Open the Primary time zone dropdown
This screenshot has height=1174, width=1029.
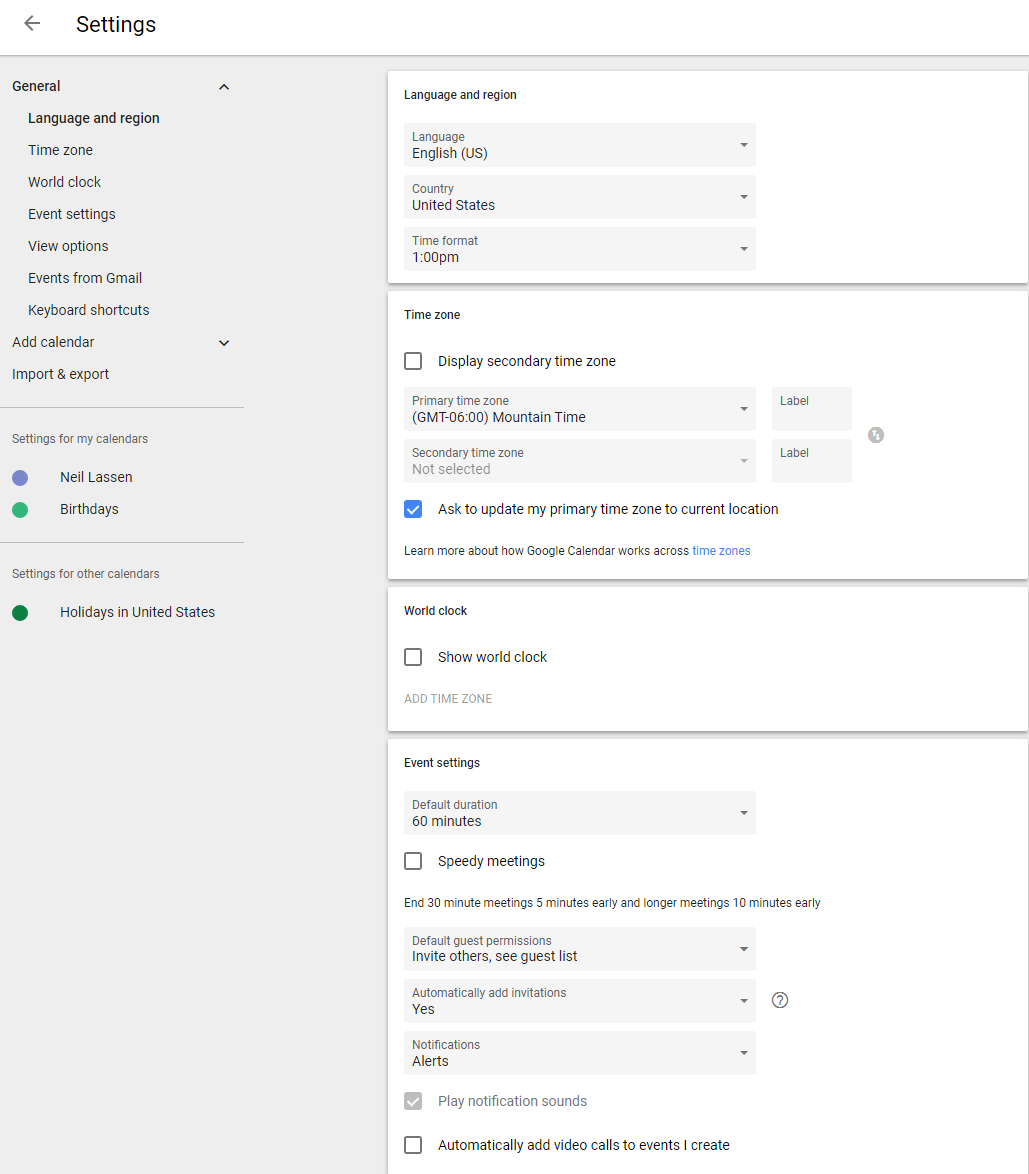tap(580, 409)
